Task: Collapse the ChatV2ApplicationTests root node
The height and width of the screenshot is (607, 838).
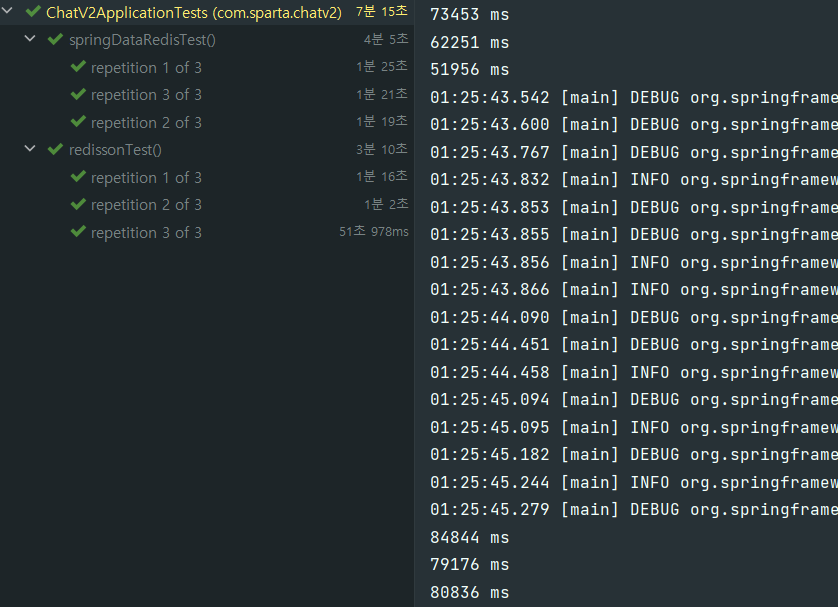Action: (x=7, y=11)
